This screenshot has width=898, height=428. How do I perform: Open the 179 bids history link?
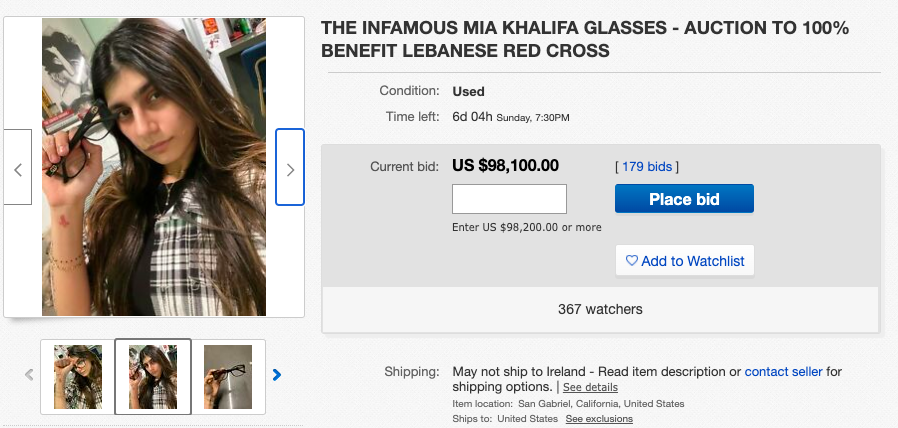(x=647, y=167)
